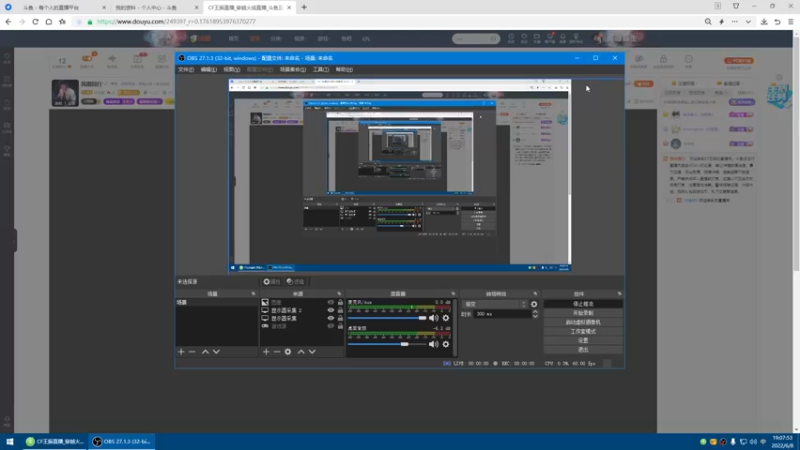Toggle visibility of the first image source
800x450 pixels.
331,303
